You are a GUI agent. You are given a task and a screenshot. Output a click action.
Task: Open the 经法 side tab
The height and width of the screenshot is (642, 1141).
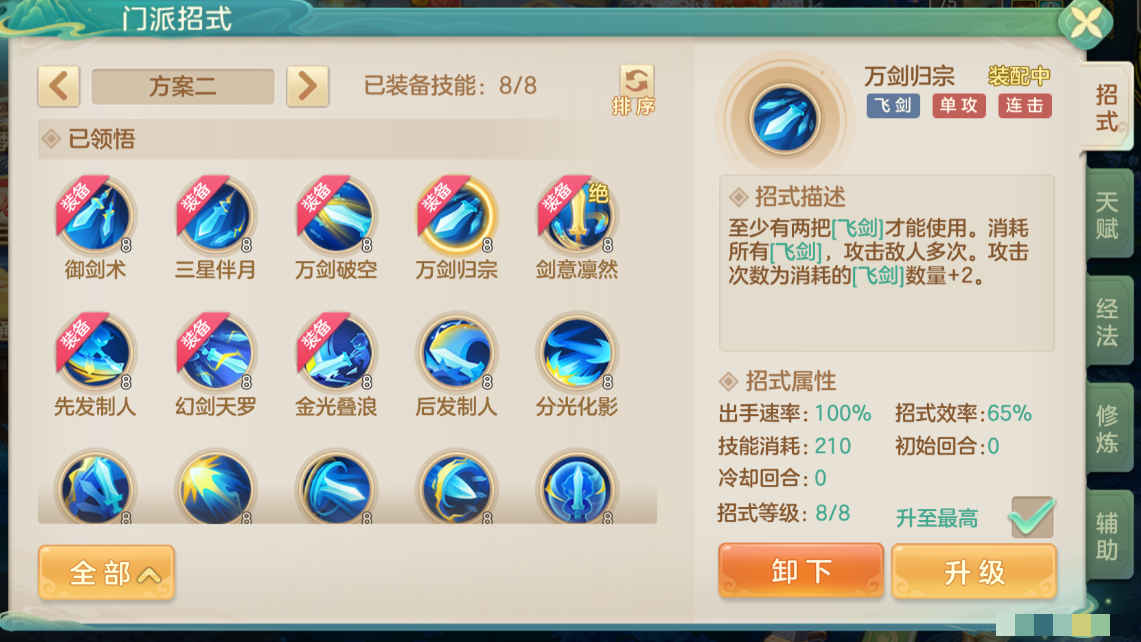(x=1108, y=321)
